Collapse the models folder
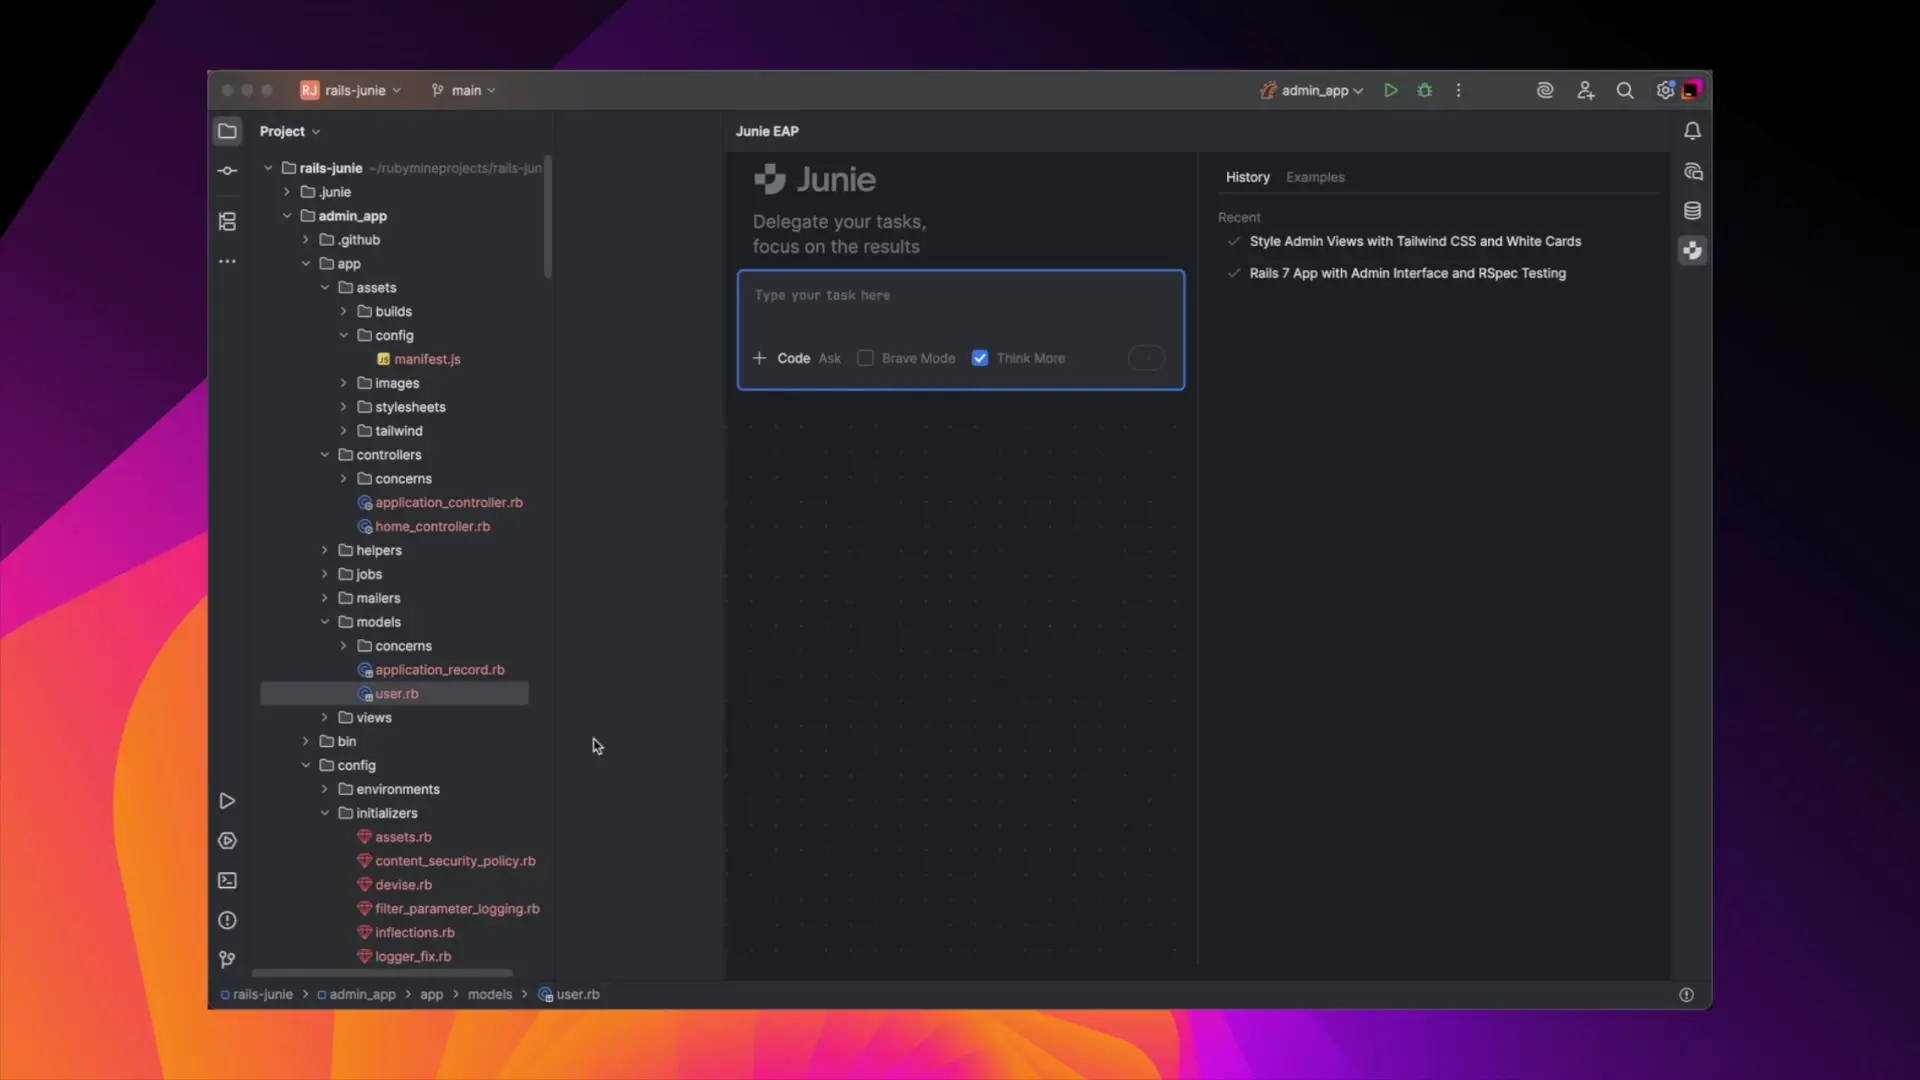 tap(325, 622)
